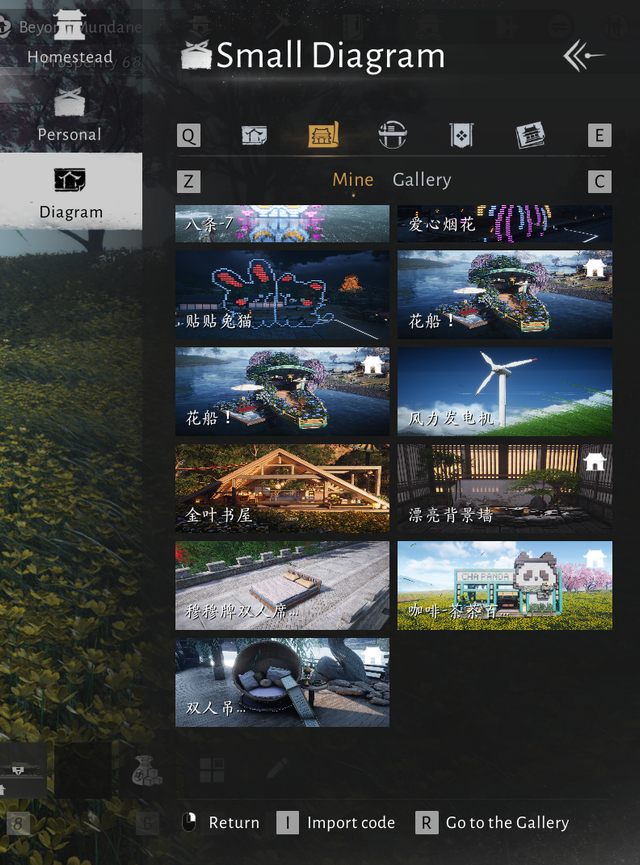Image resolution: width=640 pixels, height=865 pixels.
Task: Select the Diagram sidebar section
Action: 71,191
